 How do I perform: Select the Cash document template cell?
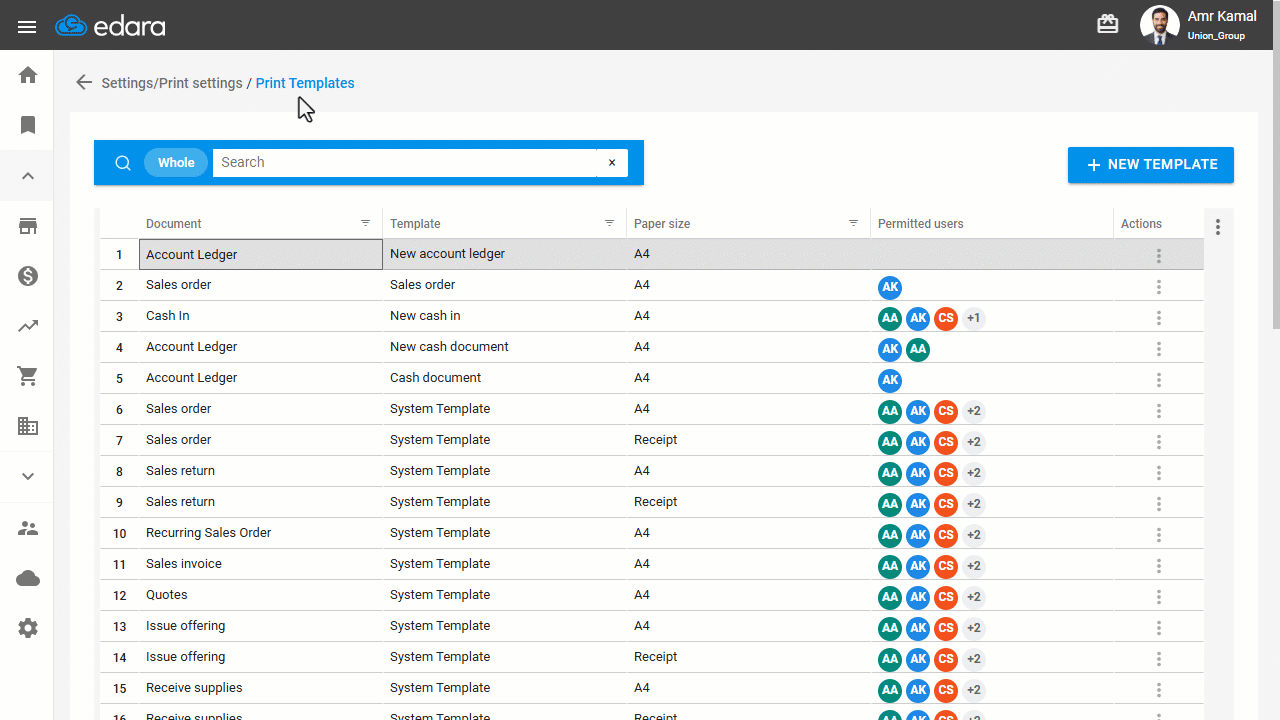(x=504, y=378)
